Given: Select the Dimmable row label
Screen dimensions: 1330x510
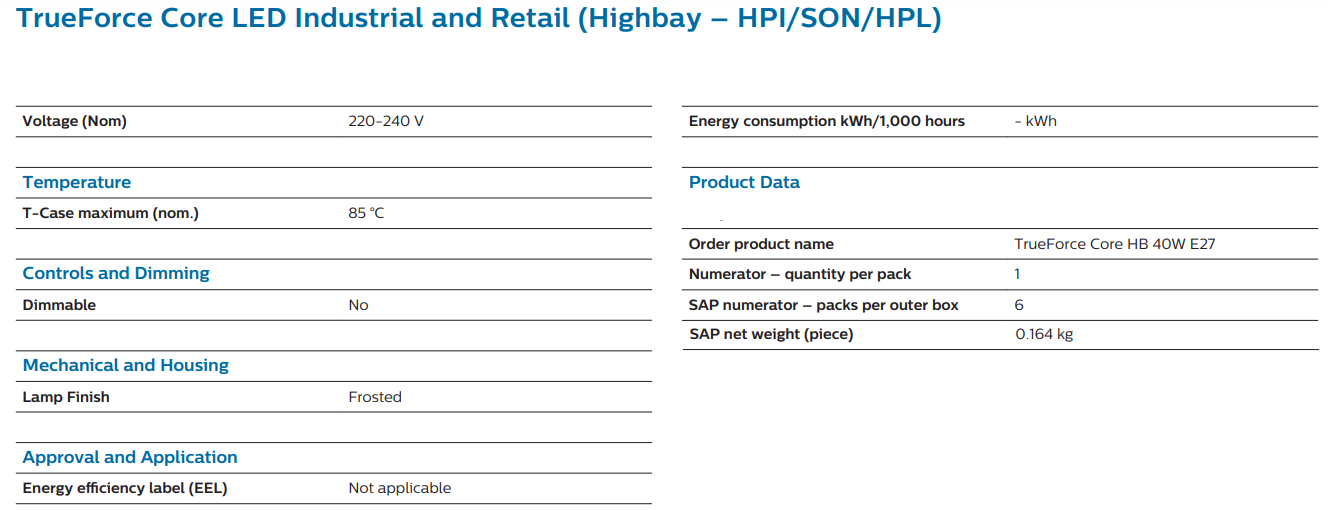Looking at the screenshot, I should [59, 305].
